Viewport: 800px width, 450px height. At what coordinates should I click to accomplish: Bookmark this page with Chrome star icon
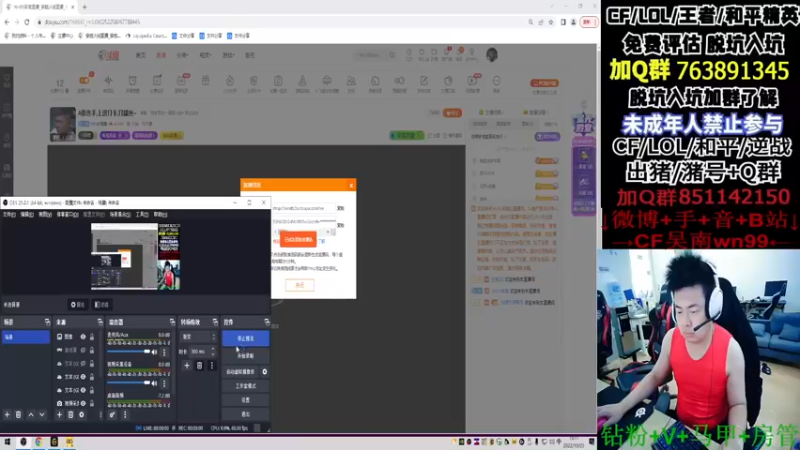pyautogui.click(x=551, y=22)
